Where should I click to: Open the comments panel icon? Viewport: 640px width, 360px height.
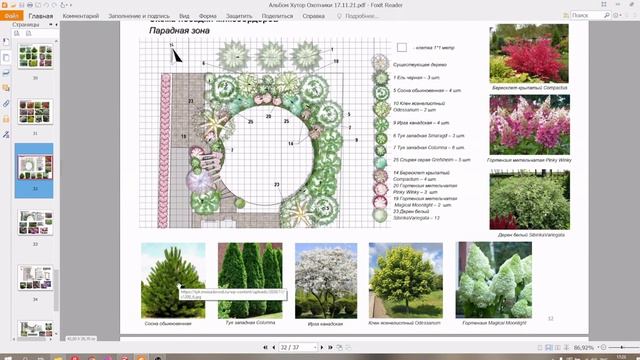(x=6, y=88)
